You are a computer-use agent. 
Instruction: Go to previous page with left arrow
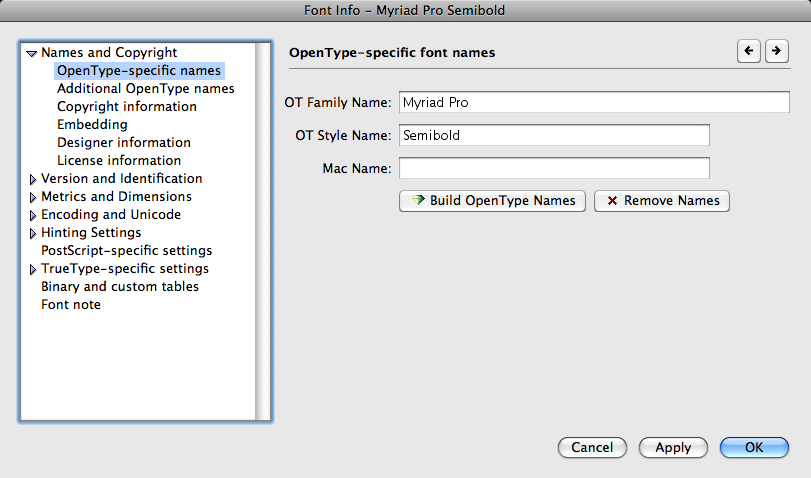[748, 51]
